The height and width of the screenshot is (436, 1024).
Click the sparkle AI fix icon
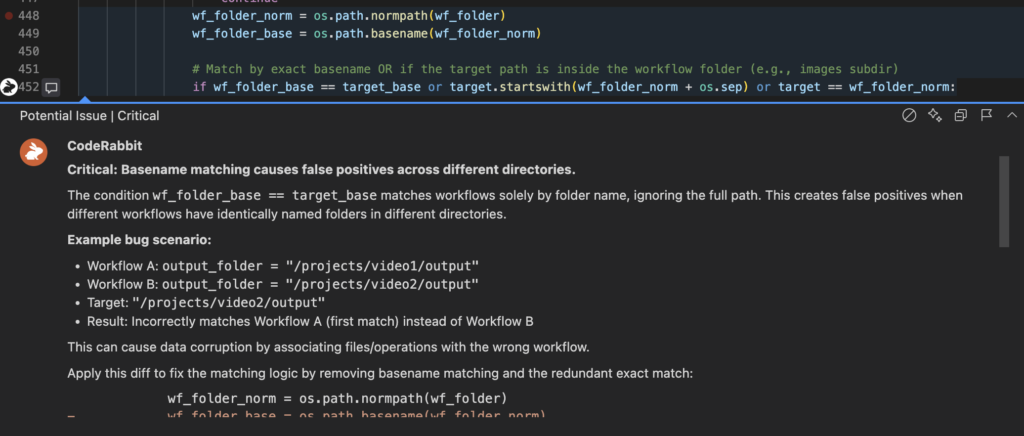pyautogui.click(x=935, y=116)
